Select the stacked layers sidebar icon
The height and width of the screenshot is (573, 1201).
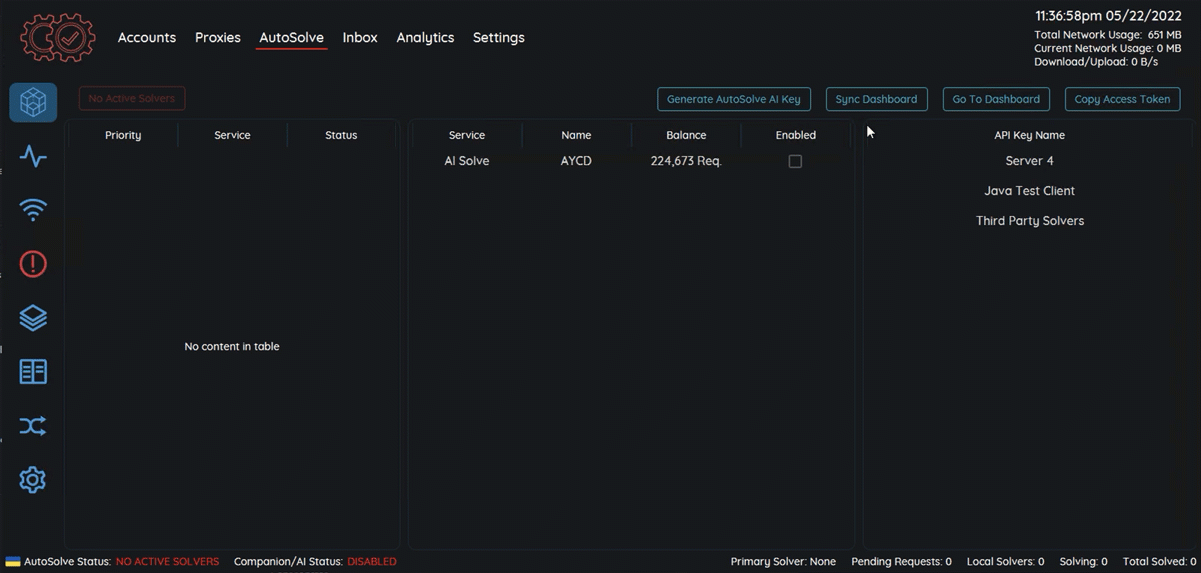[33, 318]
